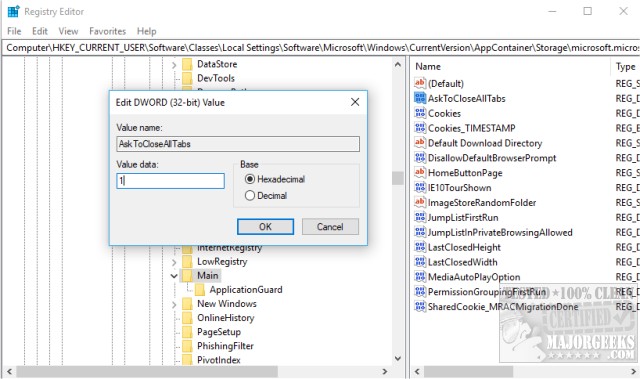Expand the LowRegistry key
This screenshot has height=379, width=640.
click(174, 262)
